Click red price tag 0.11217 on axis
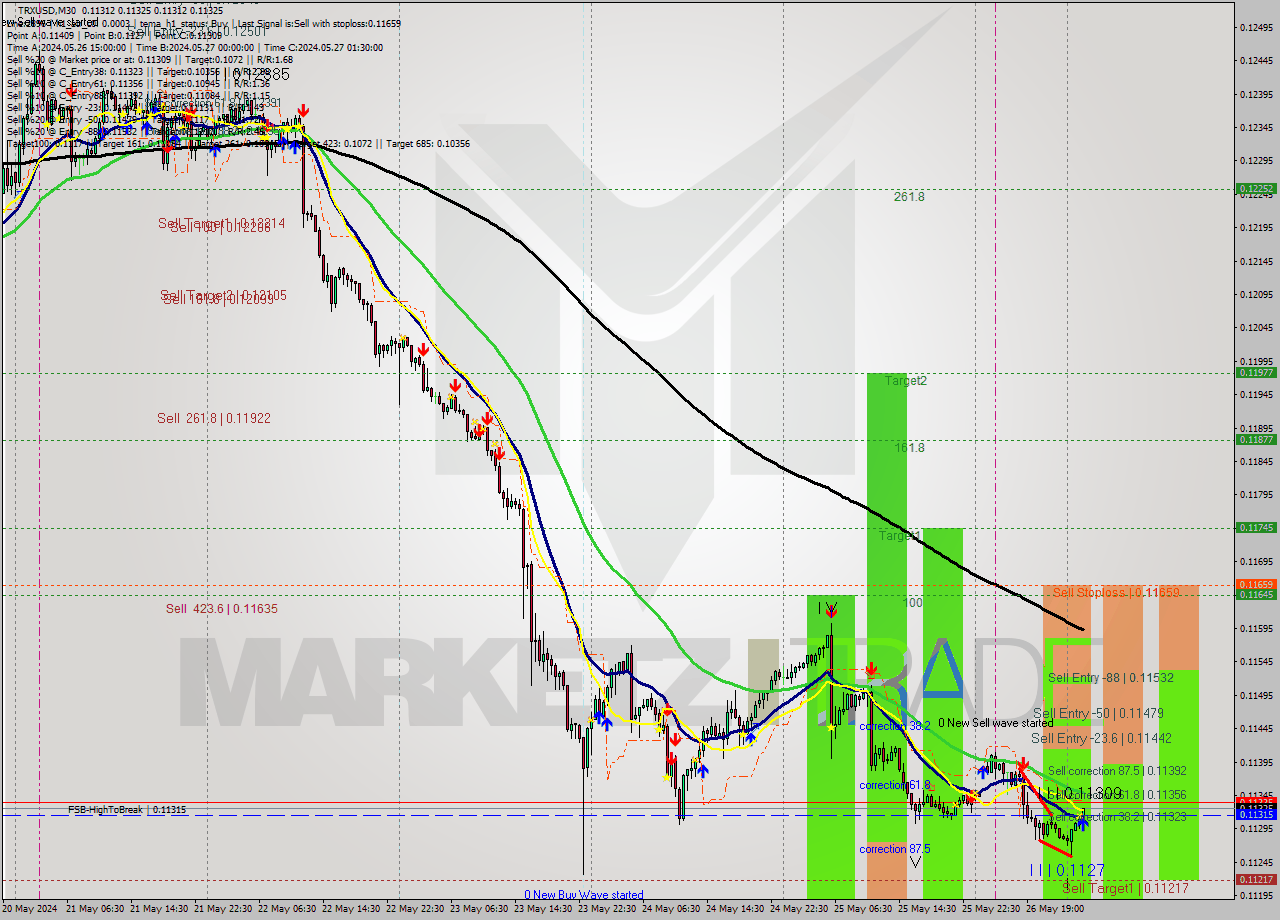This screenshot has width=1280, height=920. (1256, 879)
